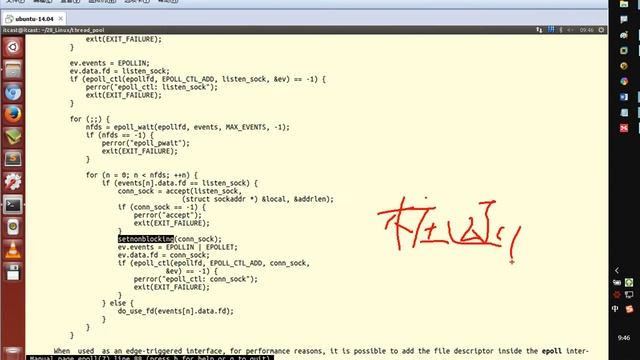This screenshot has height=360, width=640.
Task: Open the green square app in Windows taskbar
Action: click(x=624, y=51)
